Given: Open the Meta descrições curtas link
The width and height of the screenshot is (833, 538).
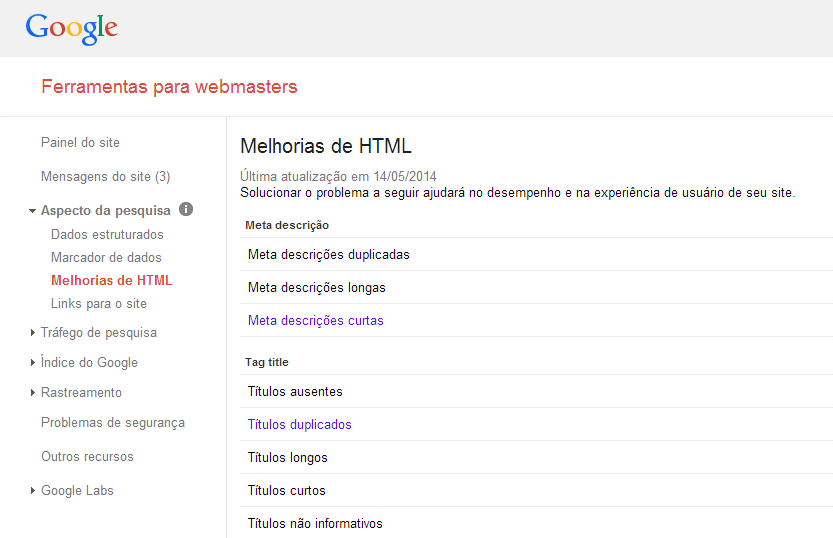Looking at the screenshot, I should coord(315,321).
